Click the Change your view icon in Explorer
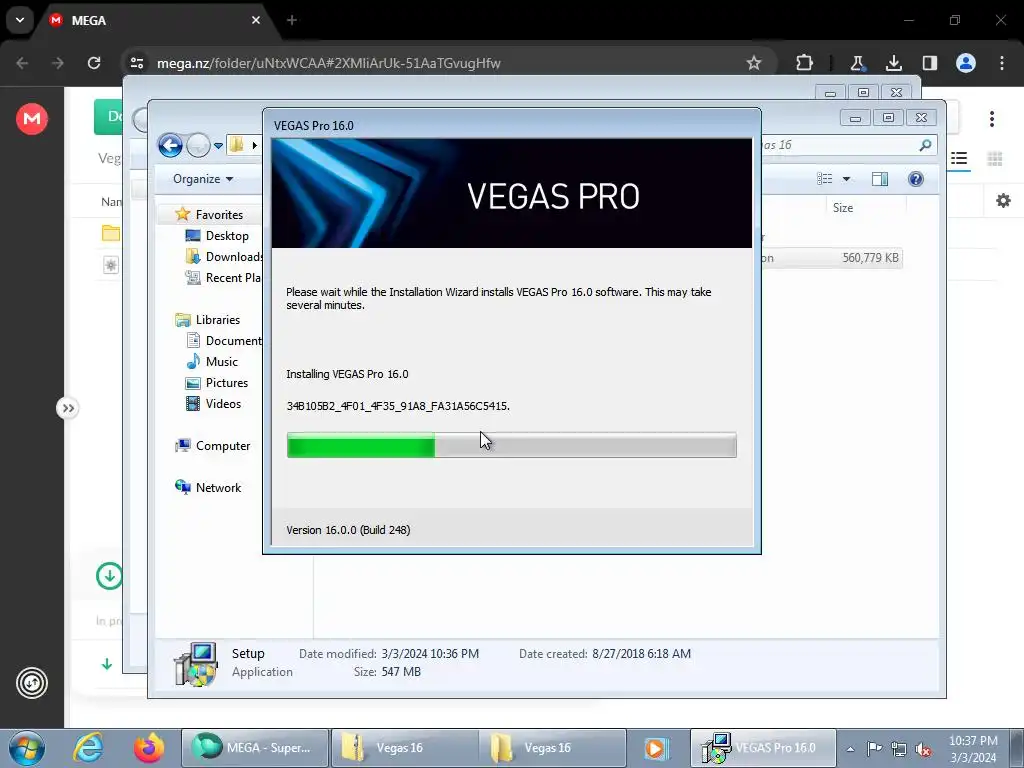 825,179
